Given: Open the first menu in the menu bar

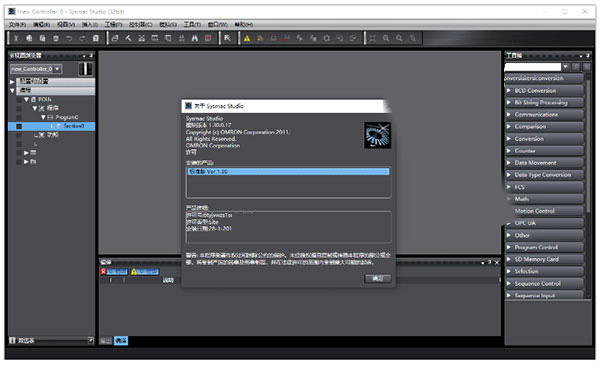Looking at the screenshot, I should (x=17, y=24).
